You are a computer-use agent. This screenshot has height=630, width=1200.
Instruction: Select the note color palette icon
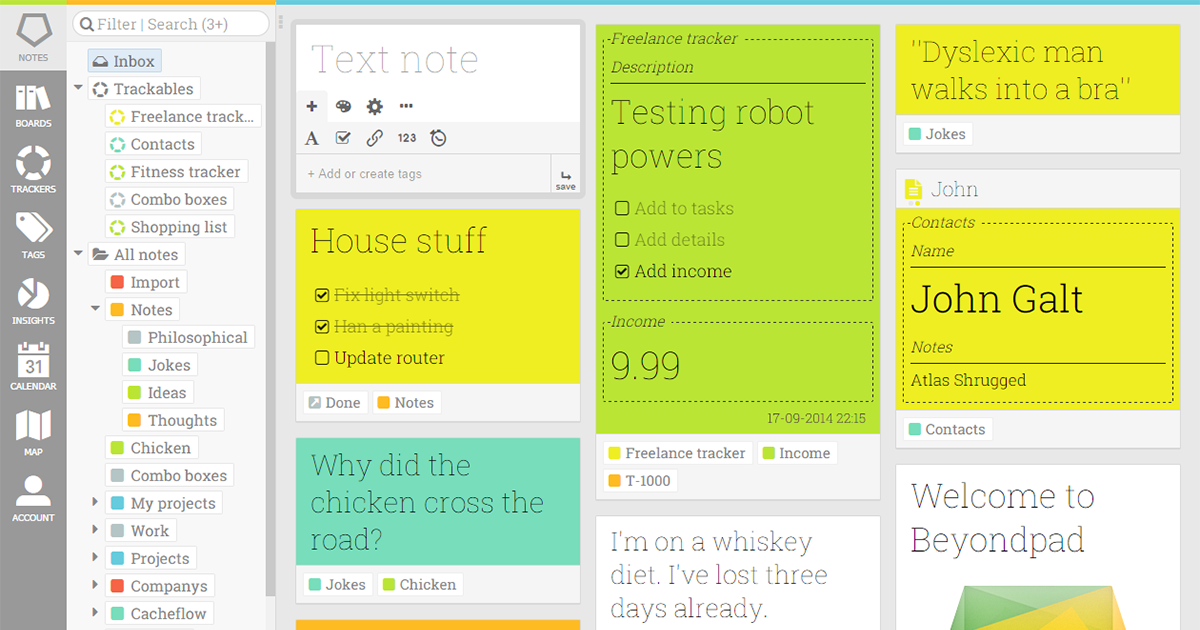click(343, 106)
